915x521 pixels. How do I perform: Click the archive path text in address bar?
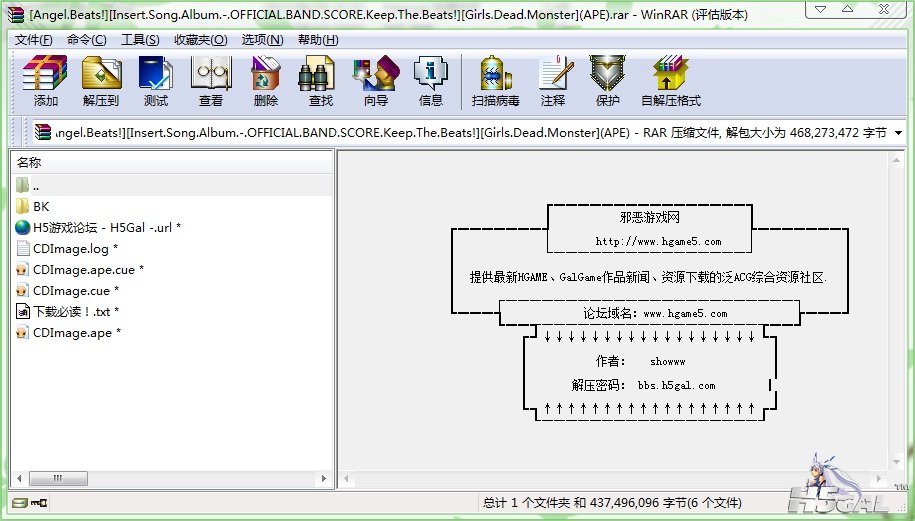470,133
